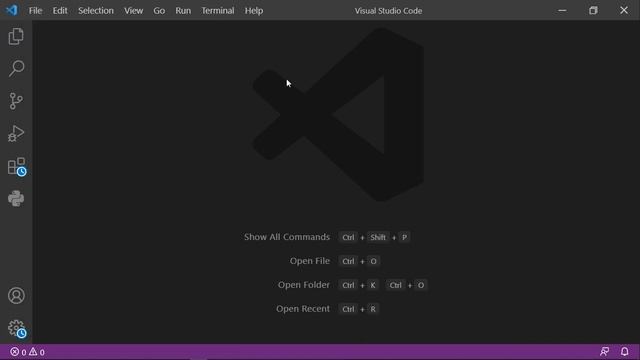Screen dimensions: 640x360
Task: Open the Manage gear icon
Action: tap(17, 329)
